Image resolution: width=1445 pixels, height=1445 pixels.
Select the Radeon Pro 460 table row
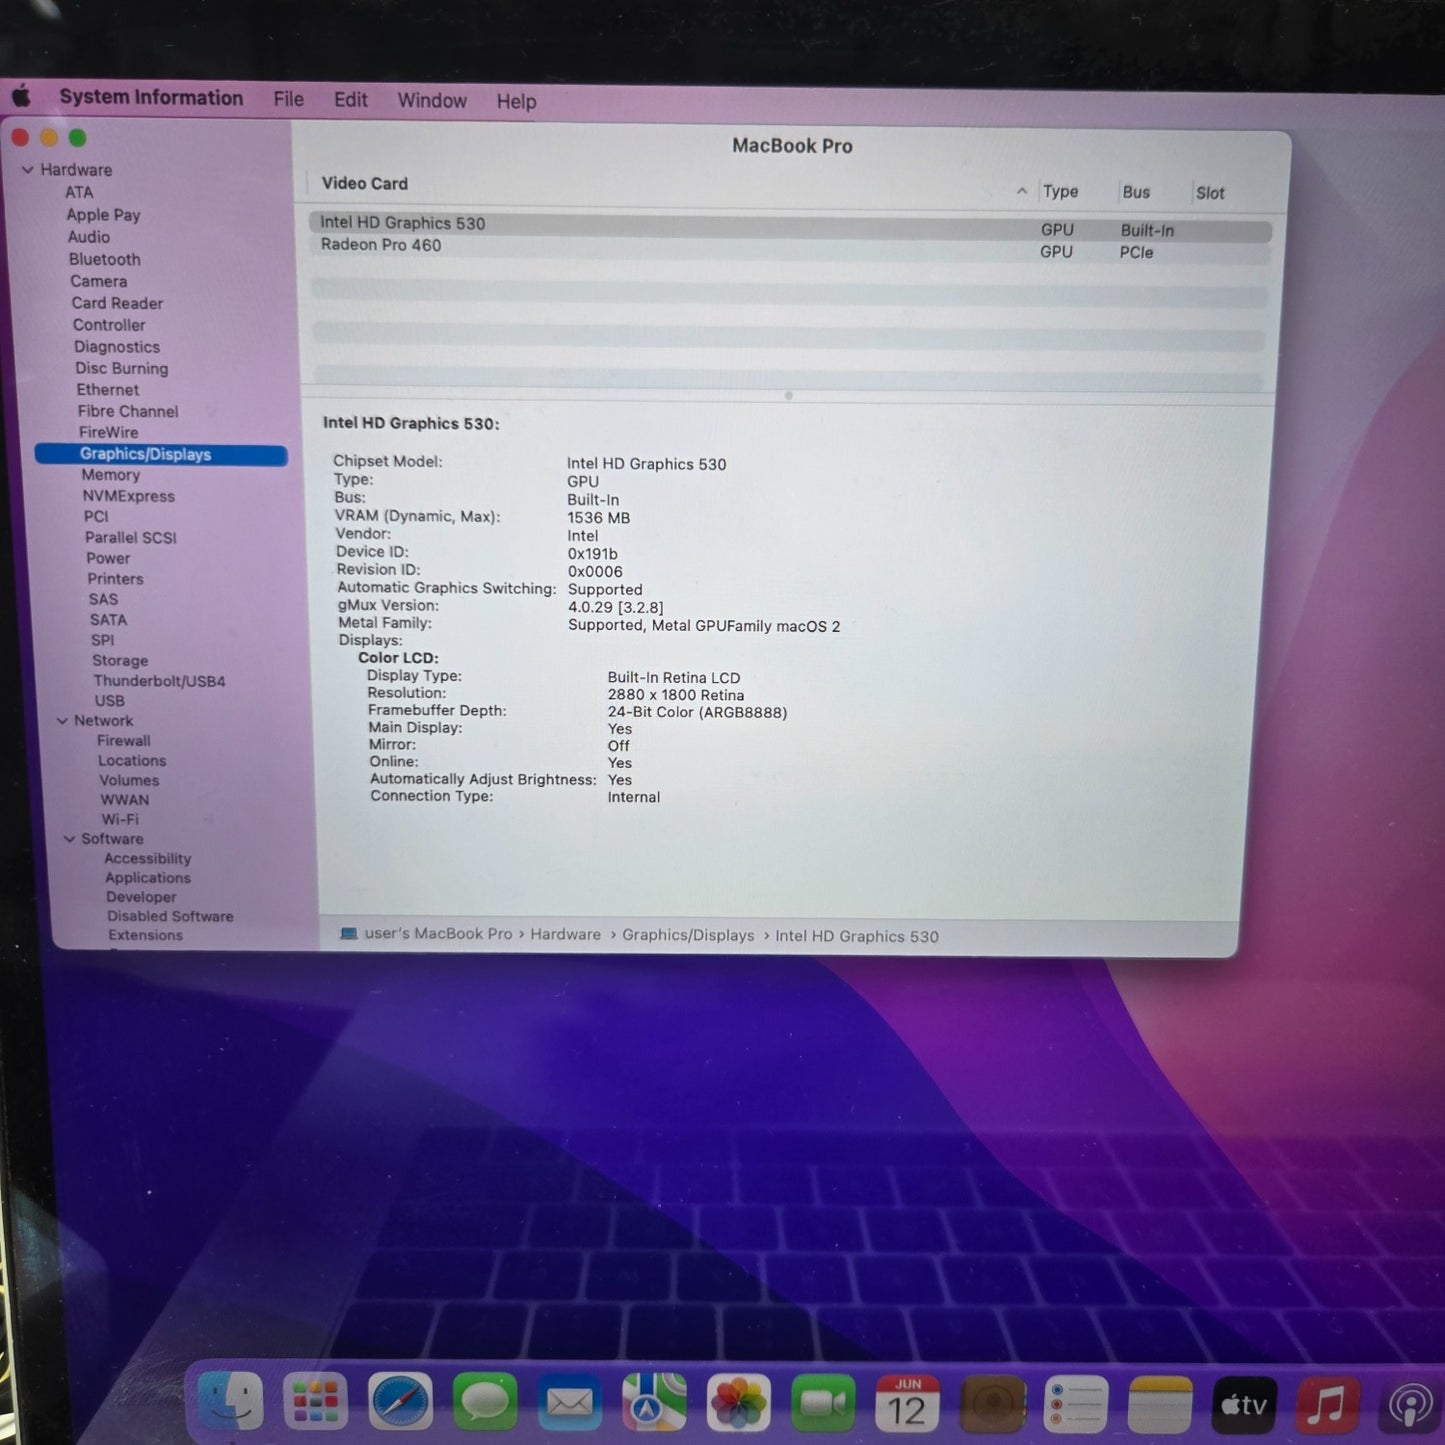(790, 248)
